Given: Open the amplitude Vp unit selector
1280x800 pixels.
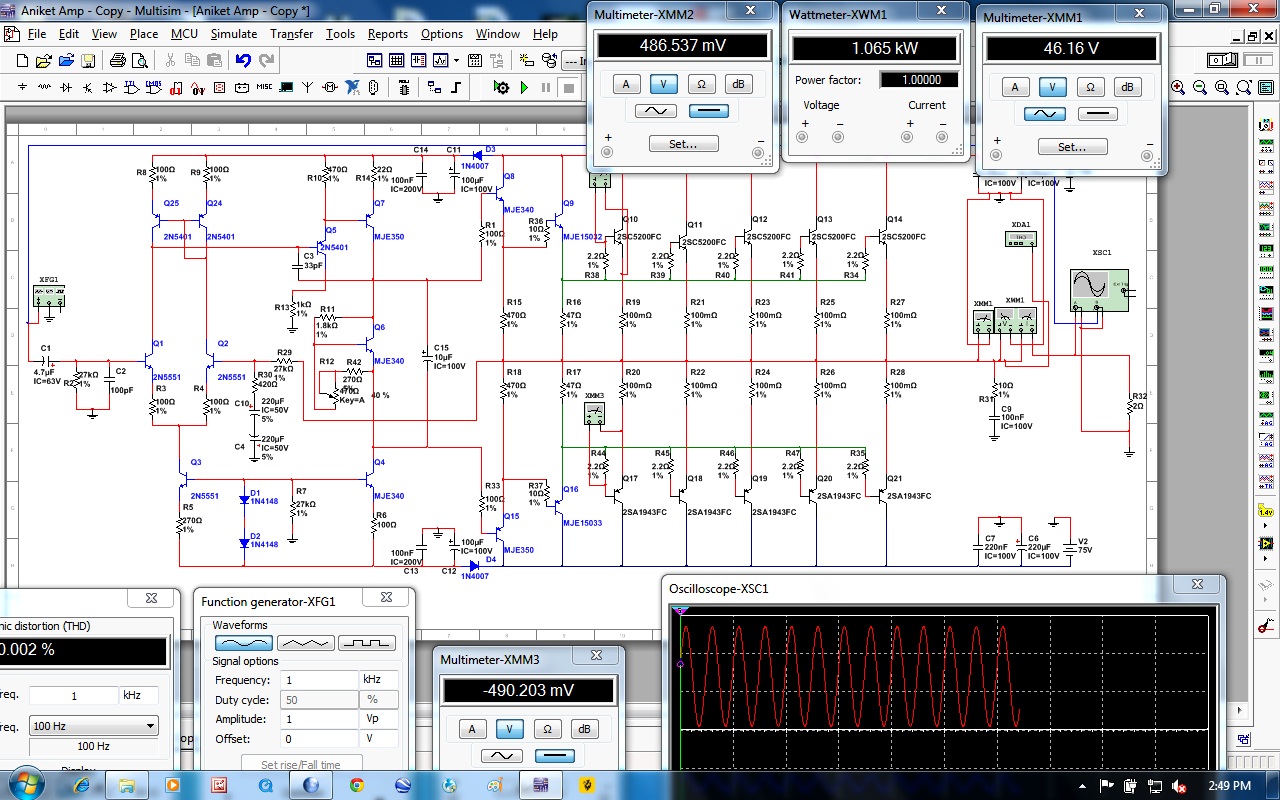Looking at the screenshot, I should click(379, 719).
